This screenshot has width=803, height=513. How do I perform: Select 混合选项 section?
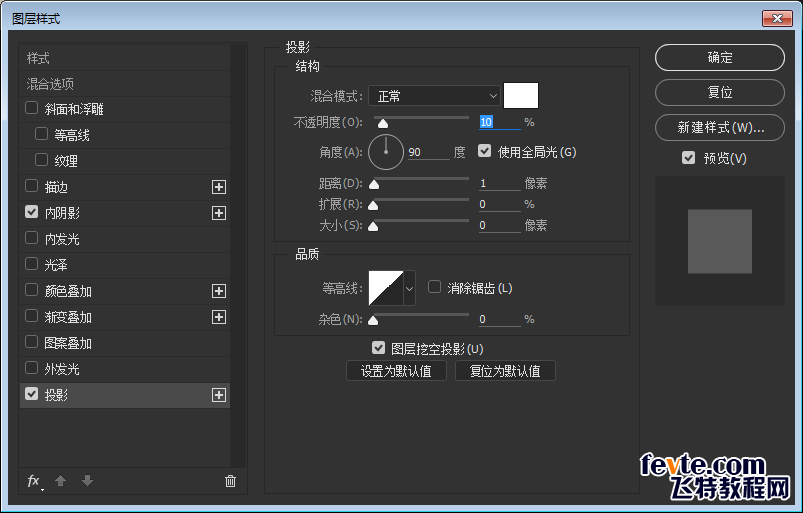[x=124, y=84]
